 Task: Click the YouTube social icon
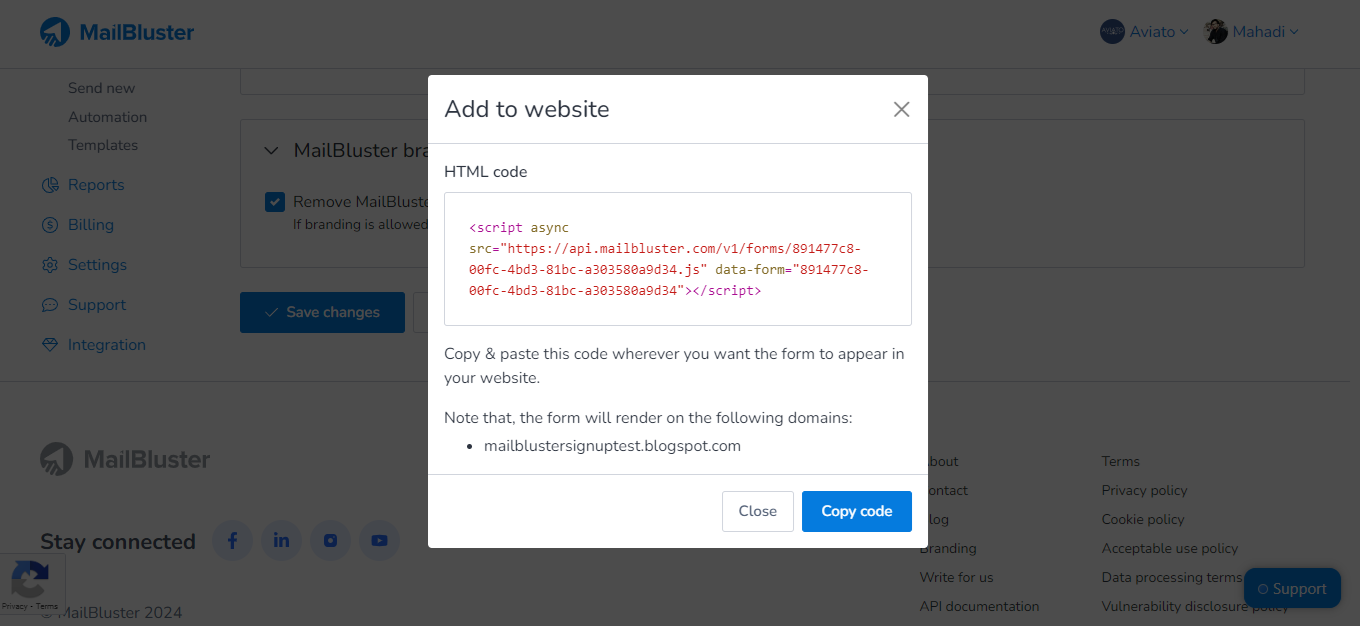(379, 540)
